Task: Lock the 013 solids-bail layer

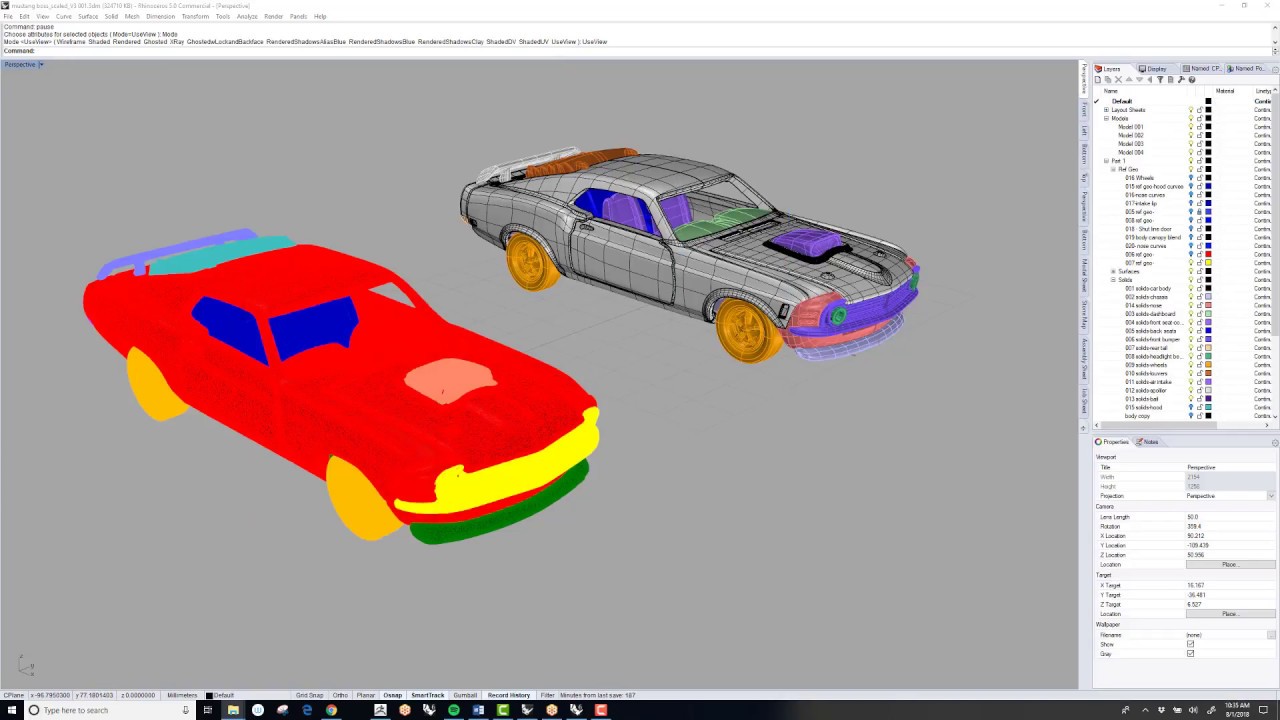Action: (1200, 399)
